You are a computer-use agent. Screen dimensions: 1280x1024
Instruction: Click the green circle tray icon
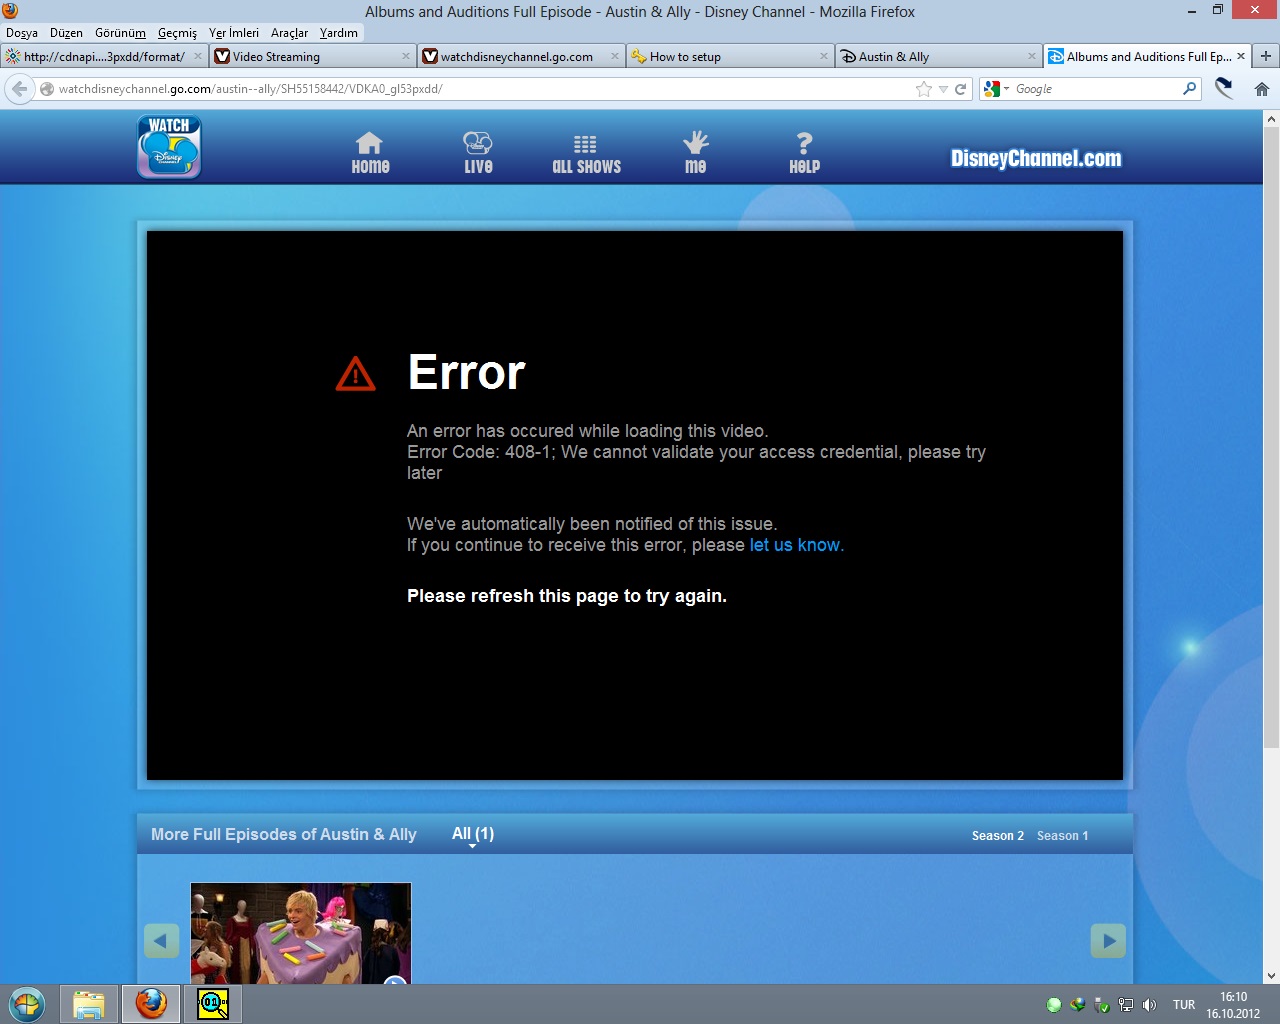point(1053,1005)
